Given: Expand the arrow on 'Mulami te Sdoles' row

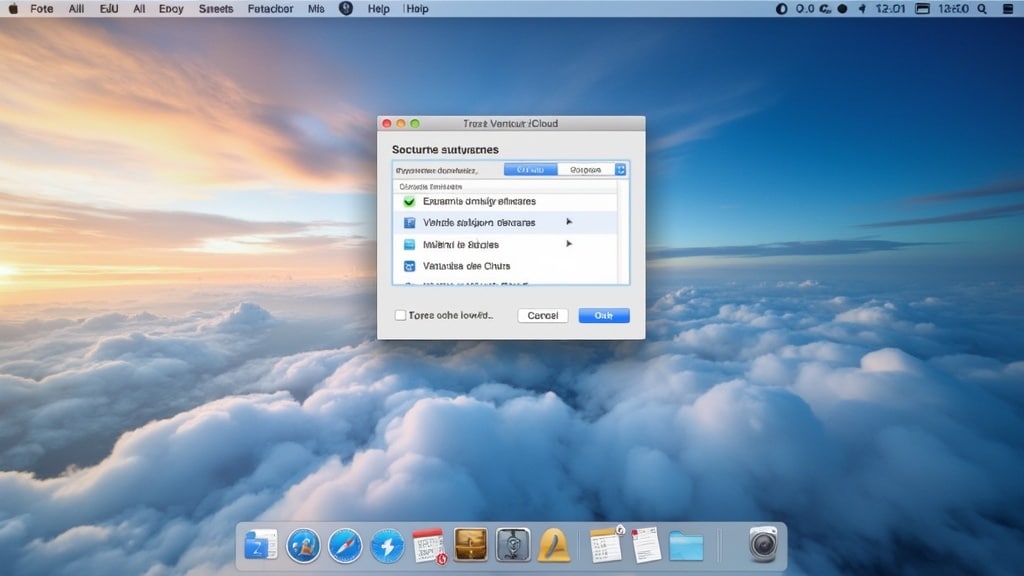Looking at the screenshot, I should (x=569, y=244).
